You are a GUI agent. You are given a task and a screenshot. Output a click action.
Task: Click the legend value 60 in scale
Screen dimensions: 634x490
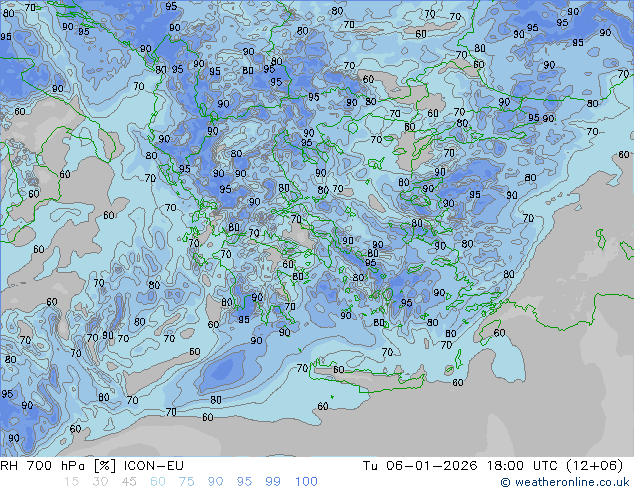(158, 482)
